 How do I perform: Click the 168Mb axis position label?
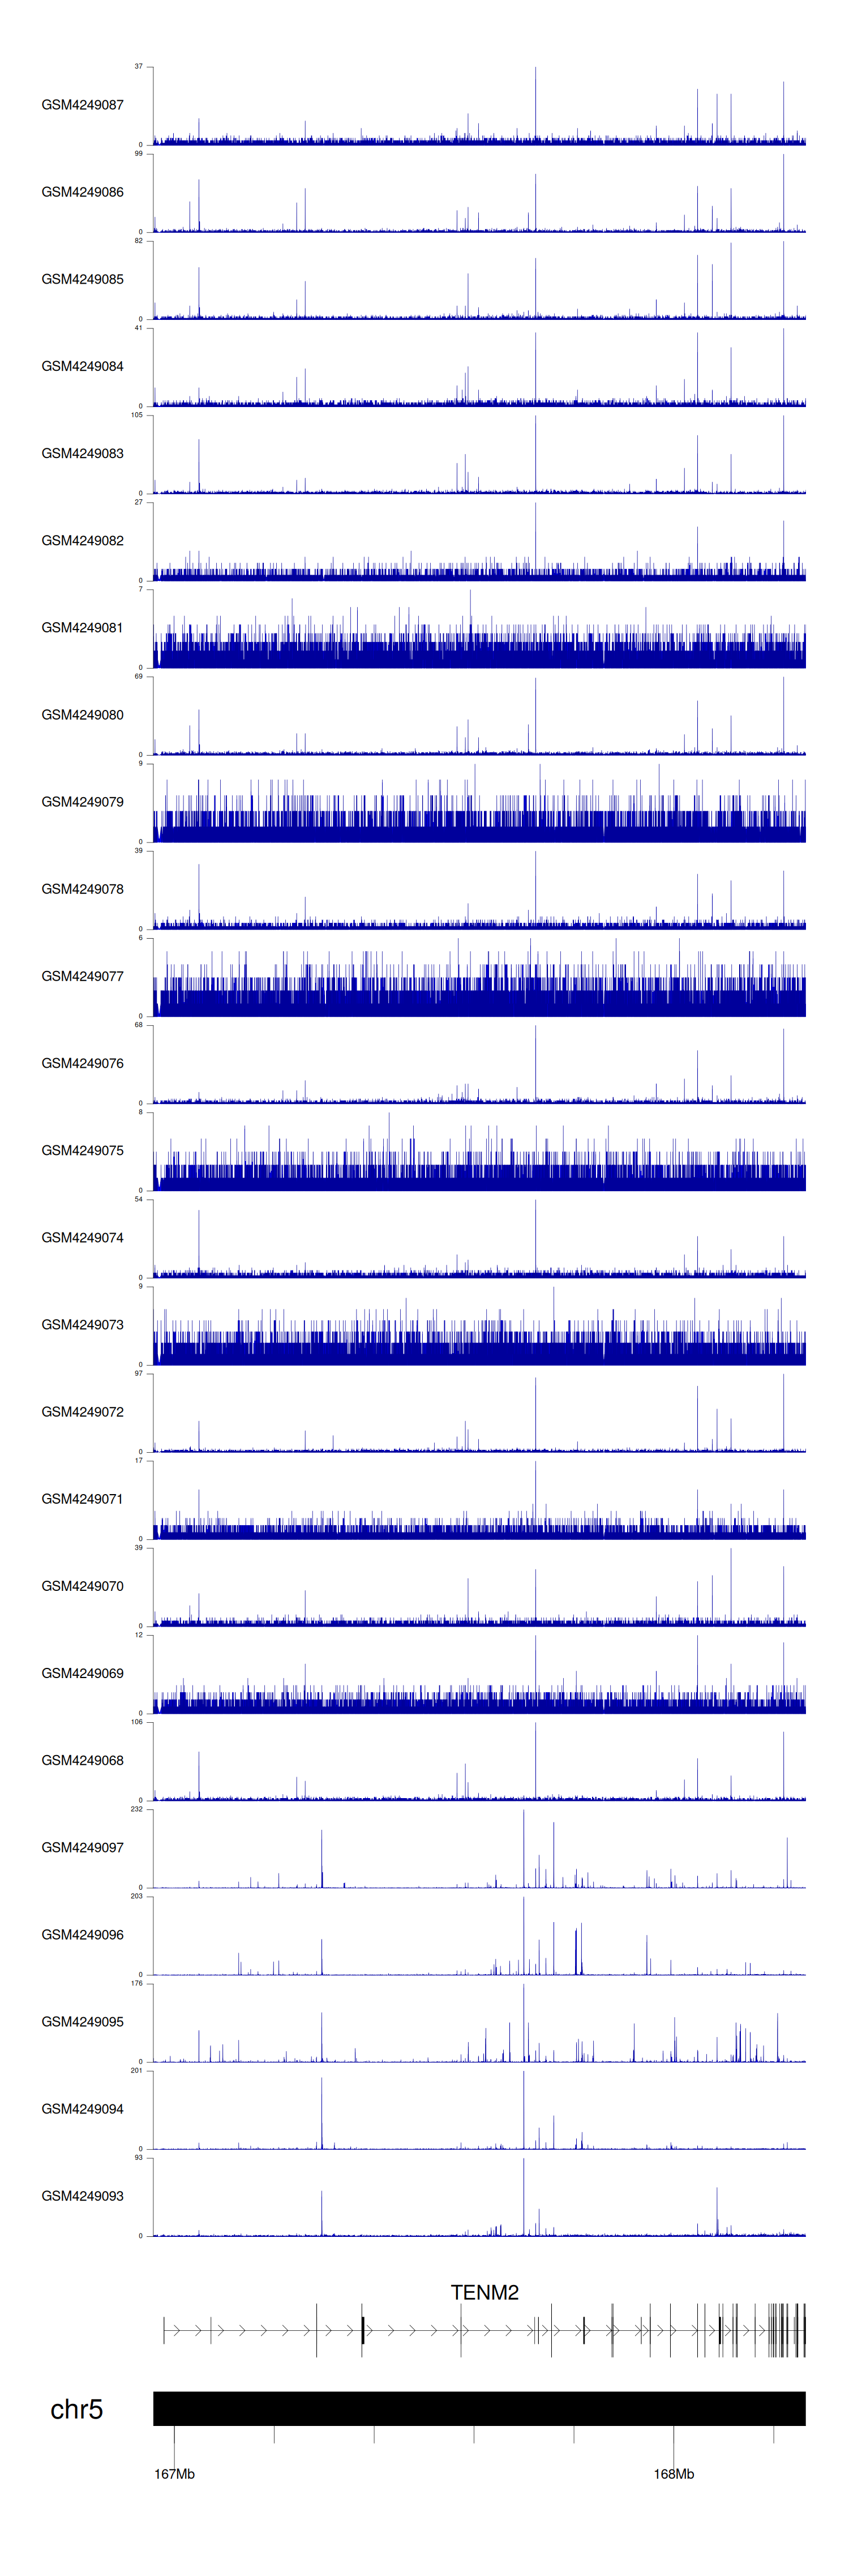(673, 2473)
